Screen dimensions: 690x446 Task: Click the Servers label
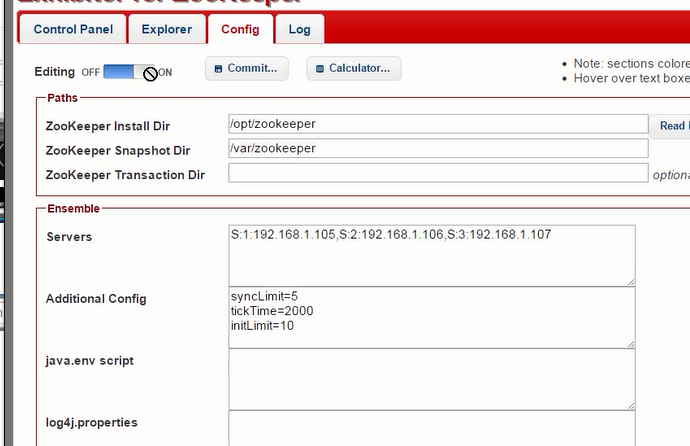click(x=69, y=237)
